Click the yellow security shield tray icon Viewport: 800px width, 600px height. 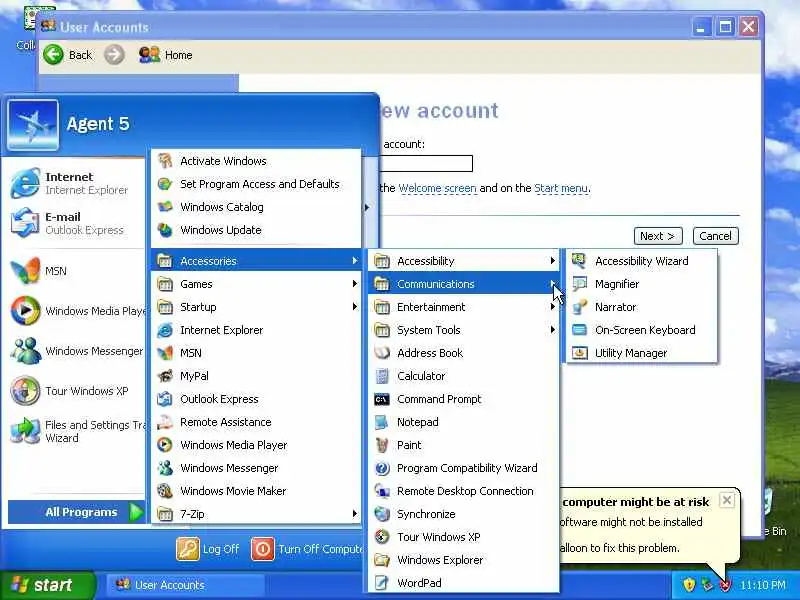pyautogui.click(x=689, y=585)
